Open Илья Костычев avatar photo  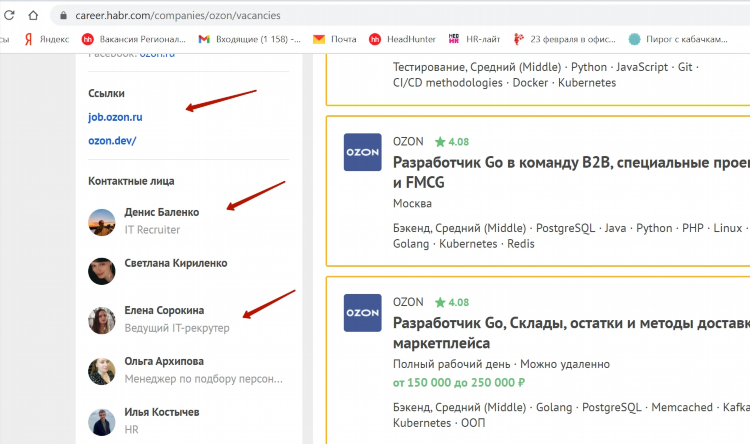pyautogui.click(x=101, y=422)
